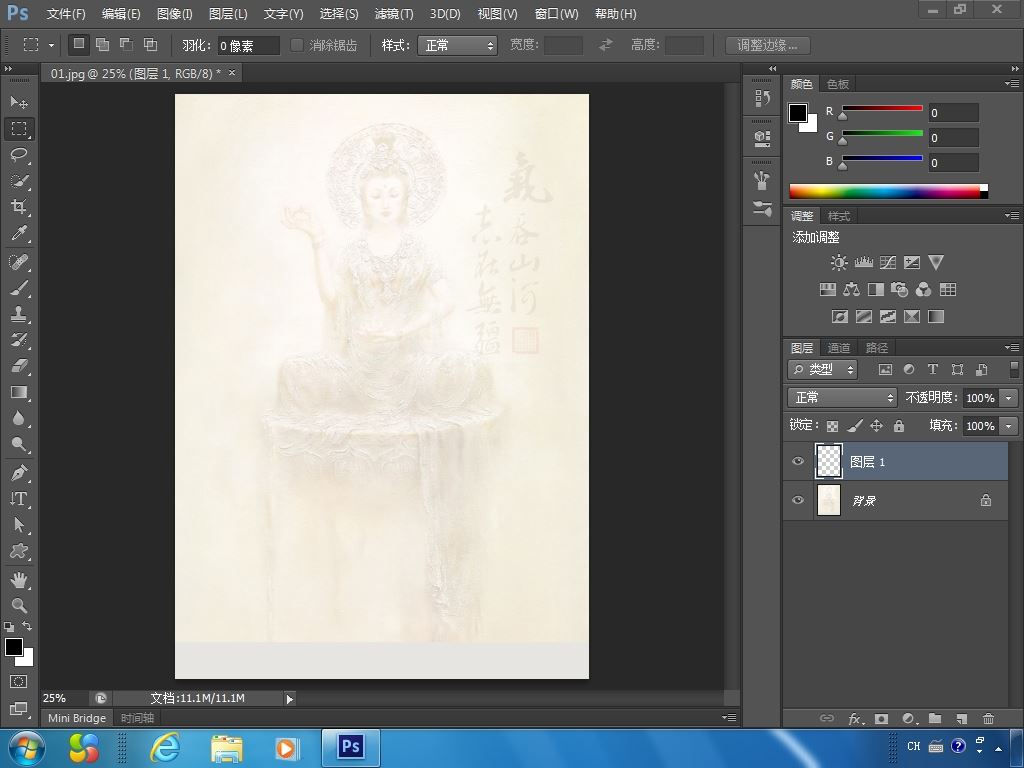
Task: Select the Hand tool
Action: point(19,579)
